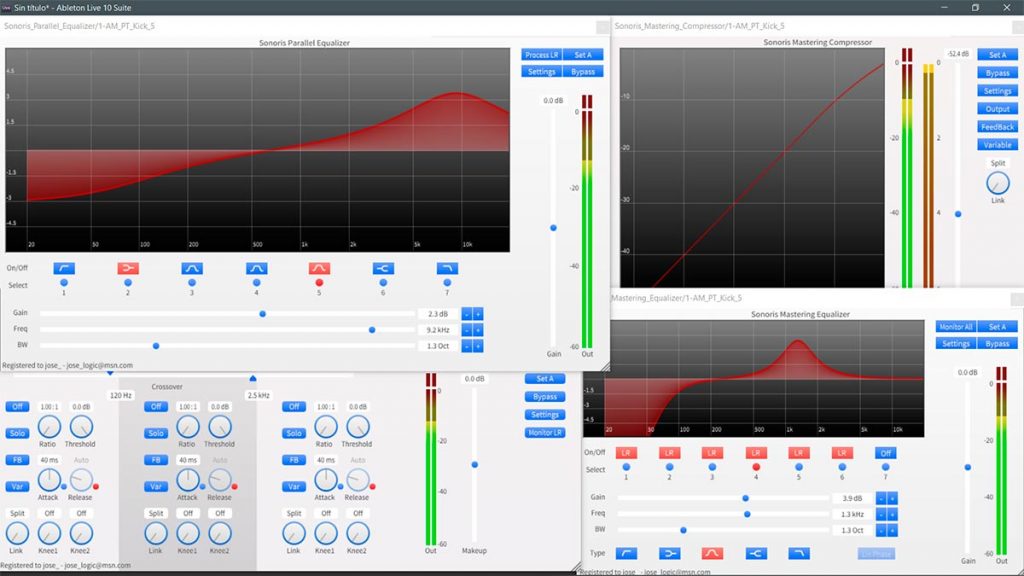
Task: Click Lin Phase button in Mastering Equalizer
Action: [876, 554]
